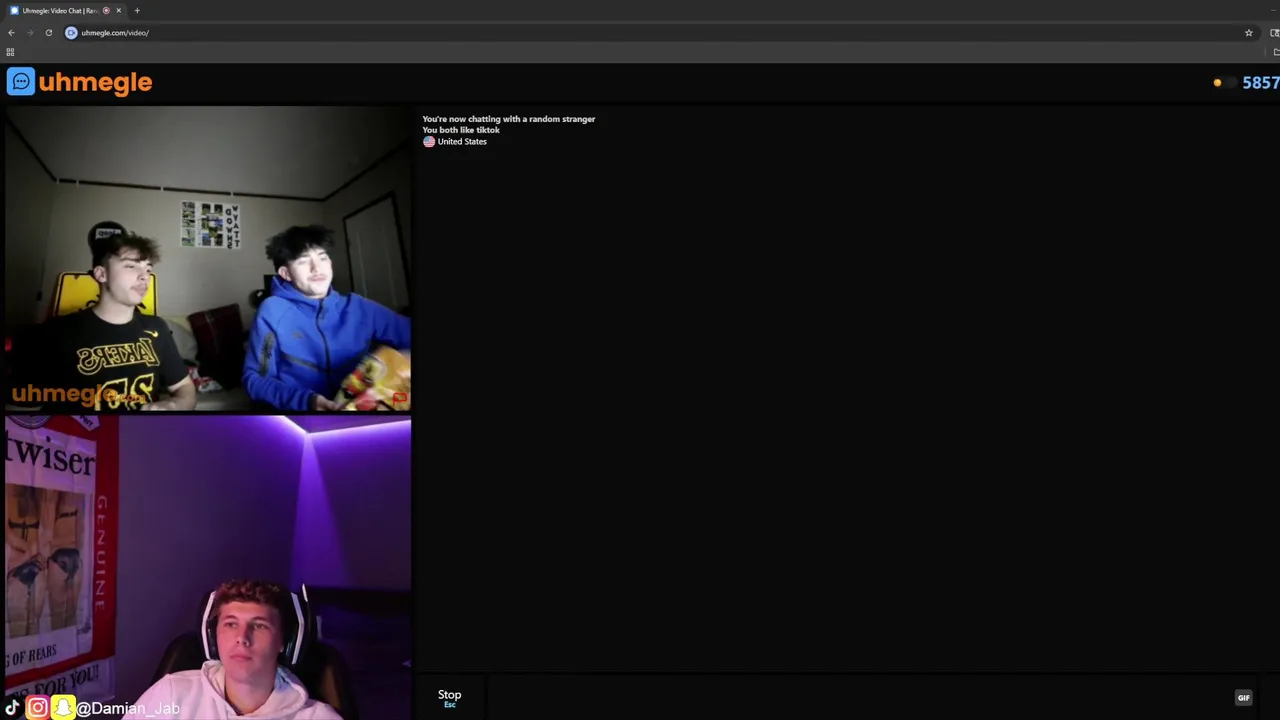Click the 5857 online users count
Image resolution: width=1280 pixels, height=720 pixels.
coord(1260,83)
